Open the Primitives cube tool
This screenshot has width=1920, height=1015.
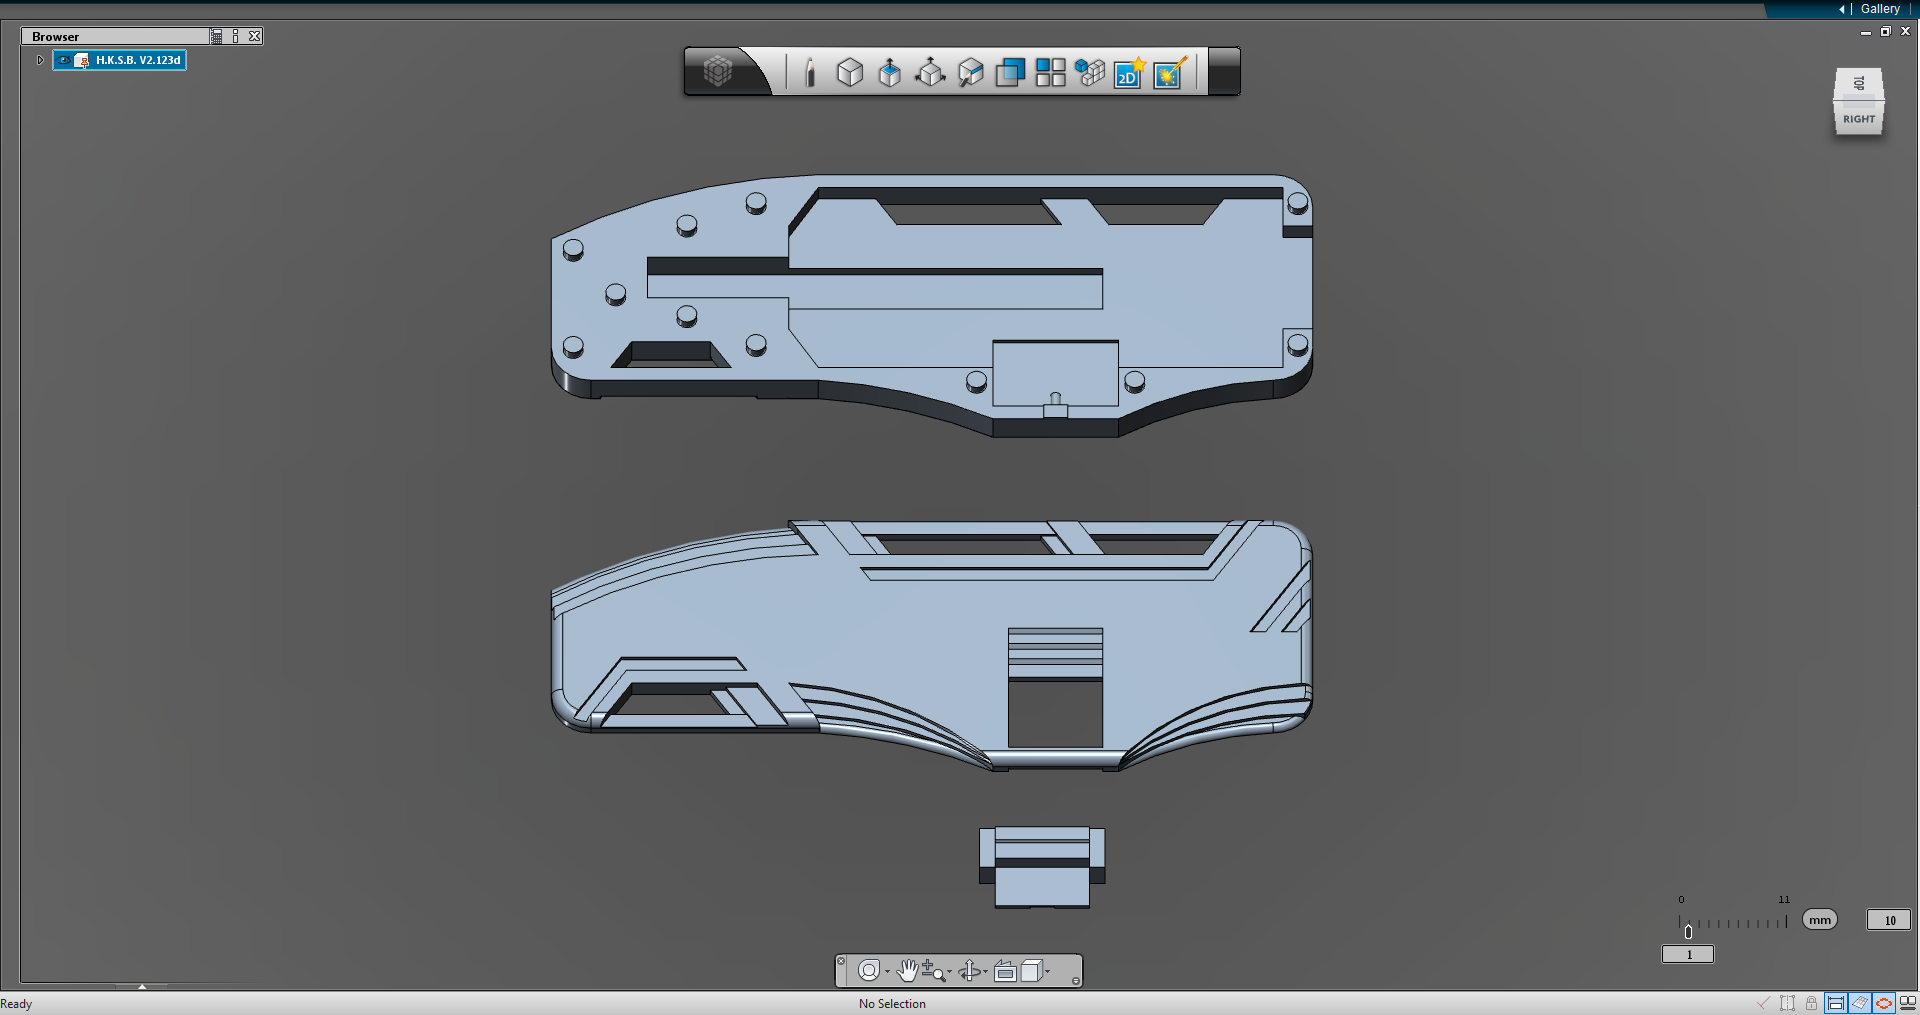tap(850, 72)
